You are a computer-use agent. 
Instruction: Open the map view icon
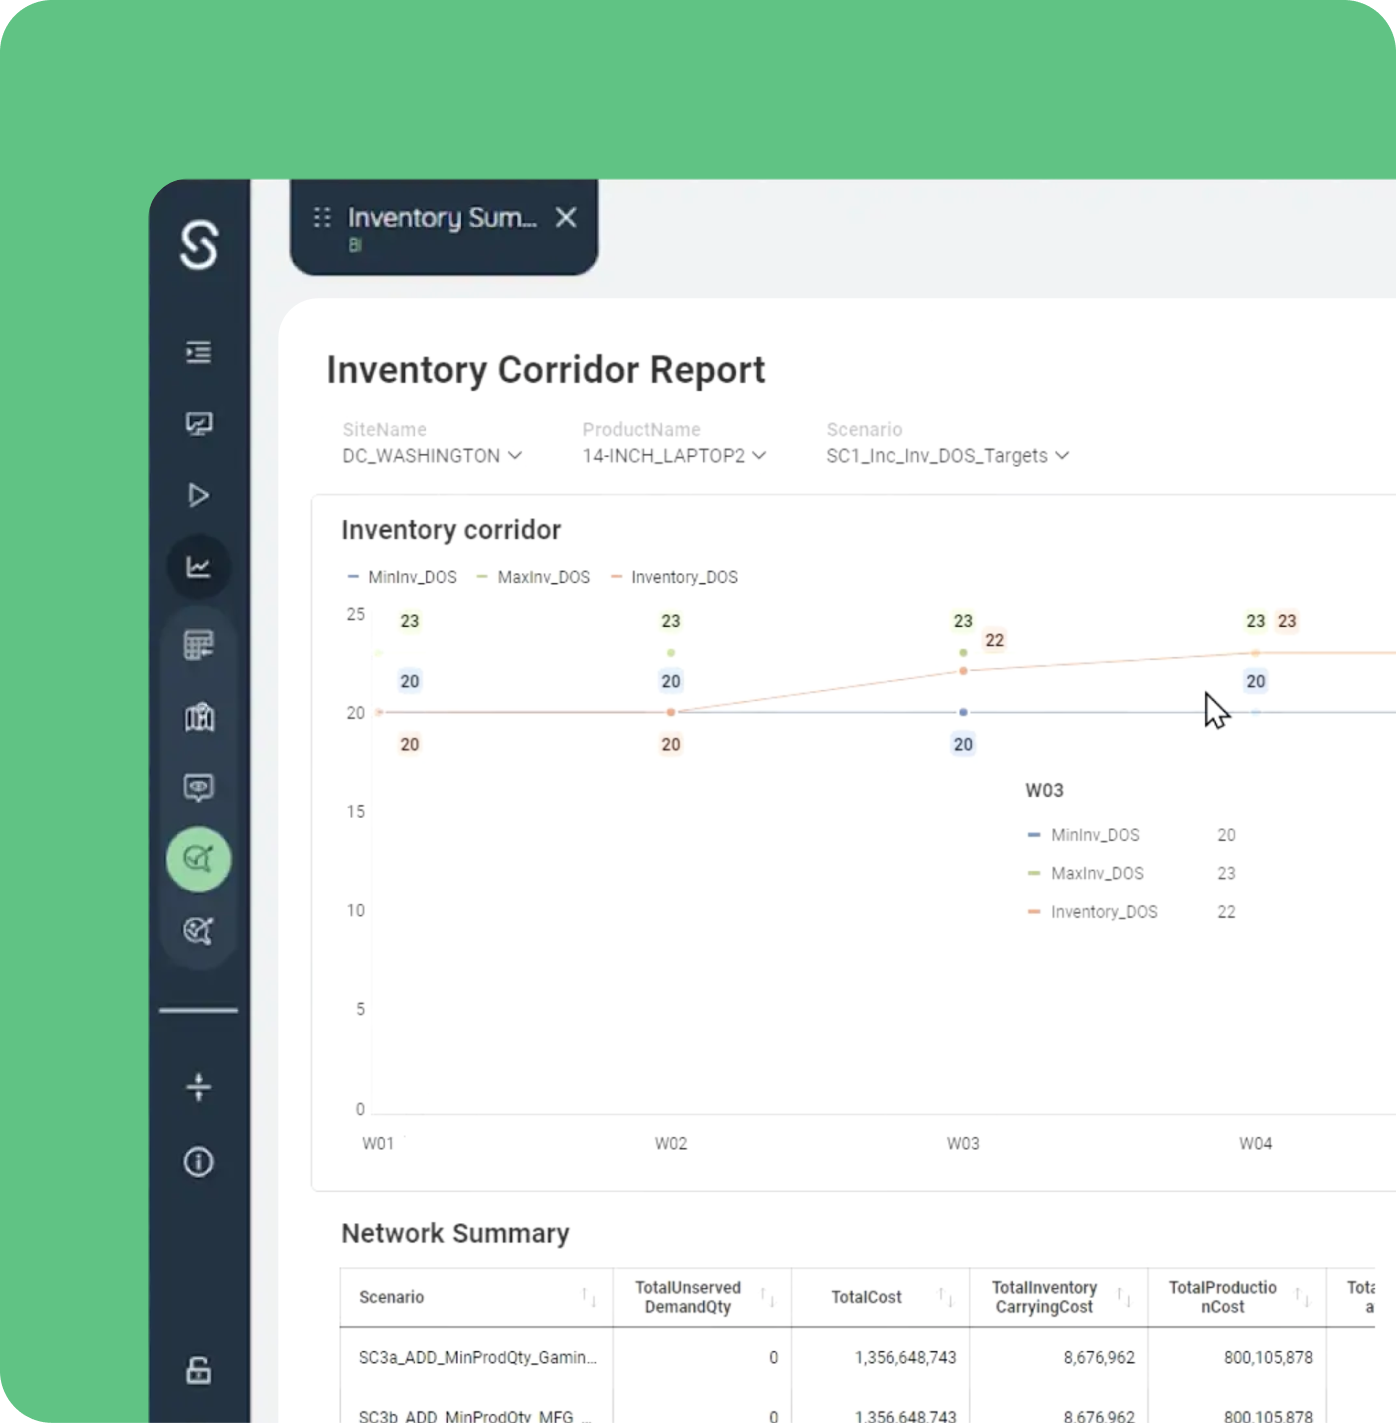click(199, 717)
